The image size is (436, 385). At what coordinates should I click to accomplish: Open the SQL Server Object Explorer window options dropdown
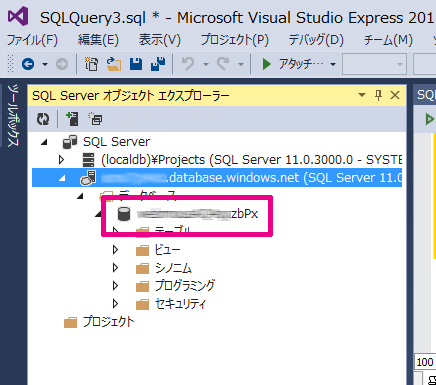(362, 95)
